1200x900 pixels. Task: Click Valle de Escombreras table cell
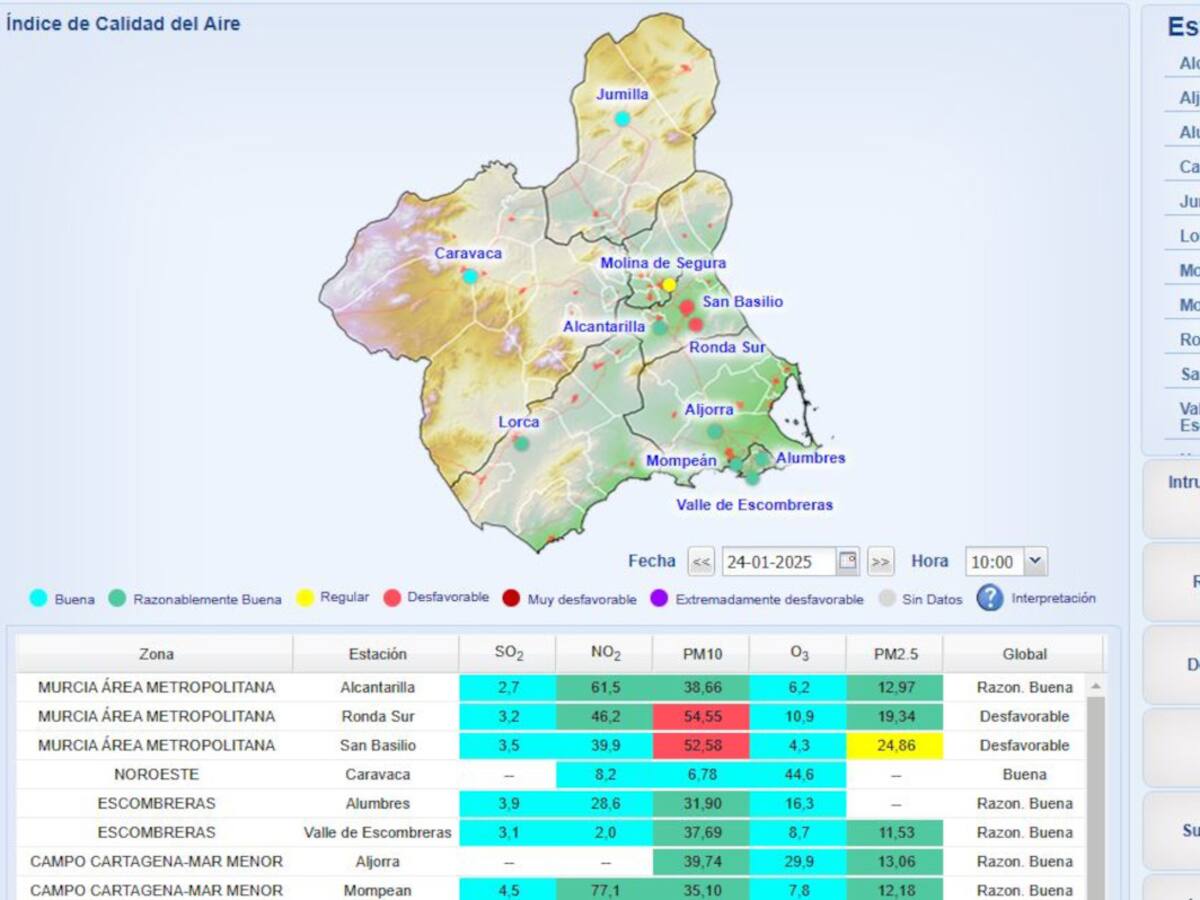(x=377, y=833)
